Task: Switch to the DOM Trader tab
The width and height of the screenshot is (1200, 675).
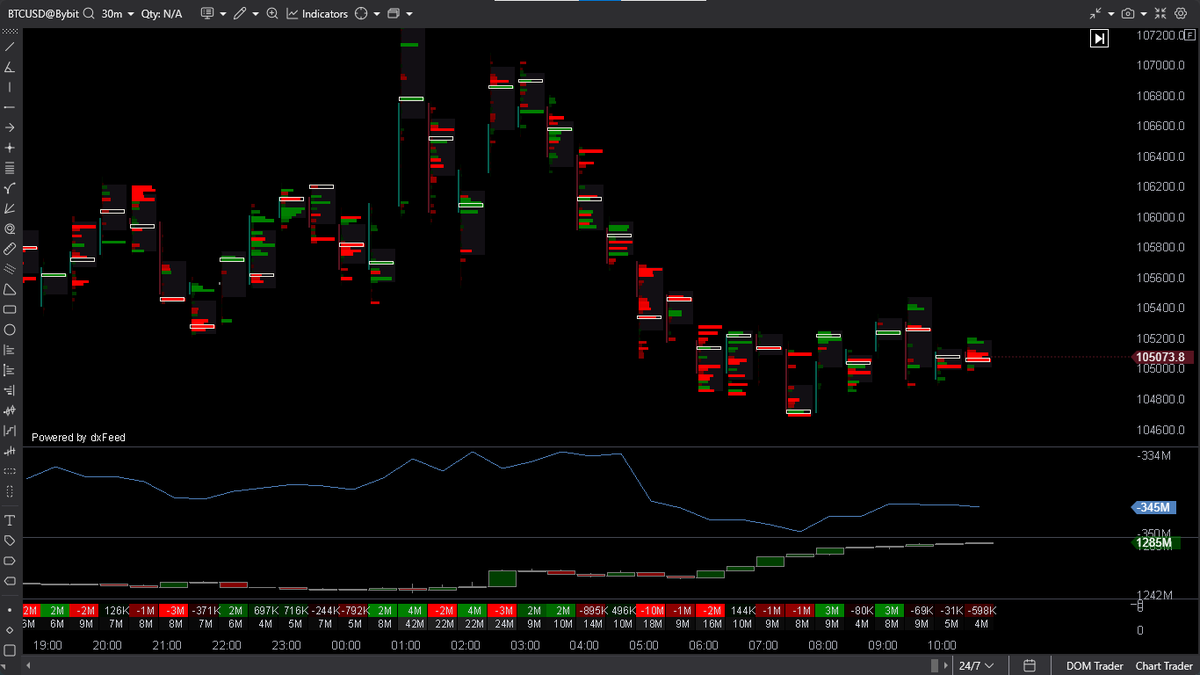Action: [x=1093, y=665]
